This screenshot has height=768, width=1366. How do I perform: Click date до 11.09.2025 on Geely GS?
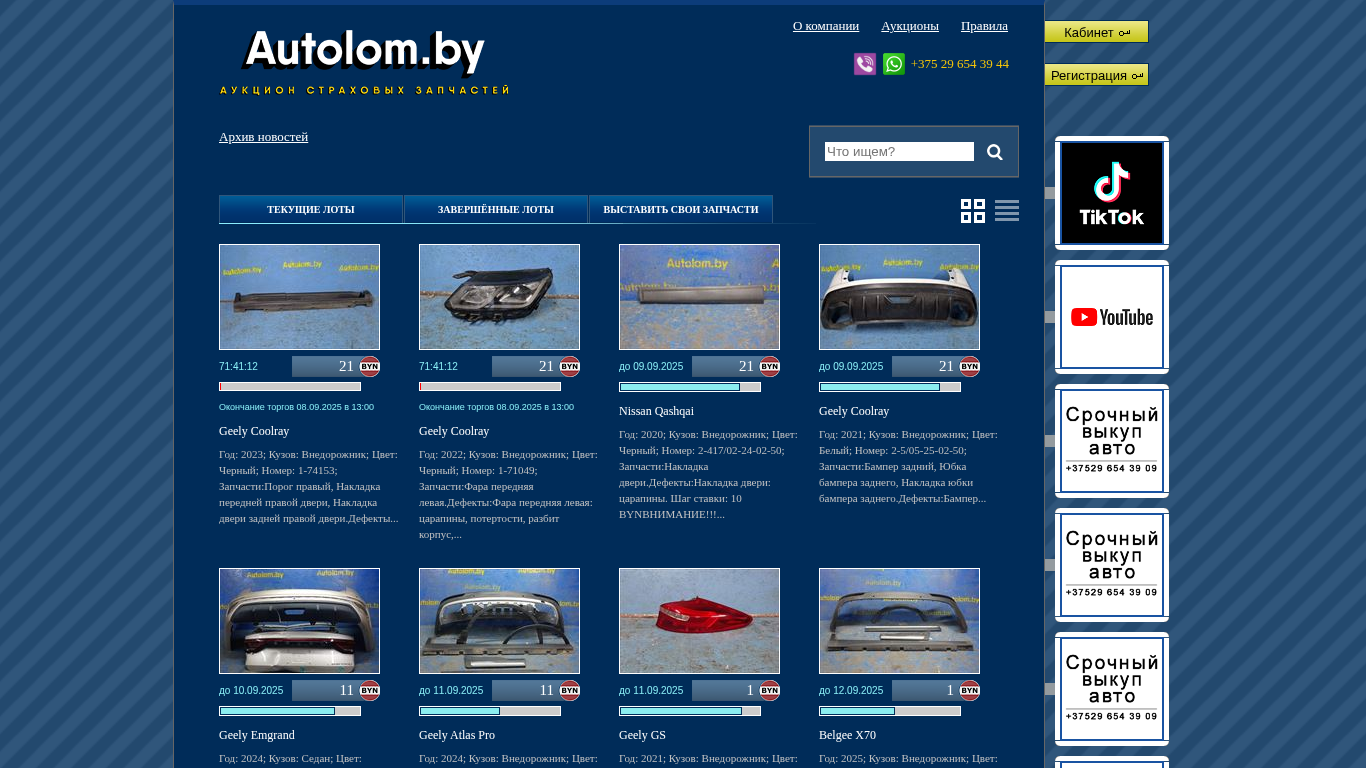[651, 691]
